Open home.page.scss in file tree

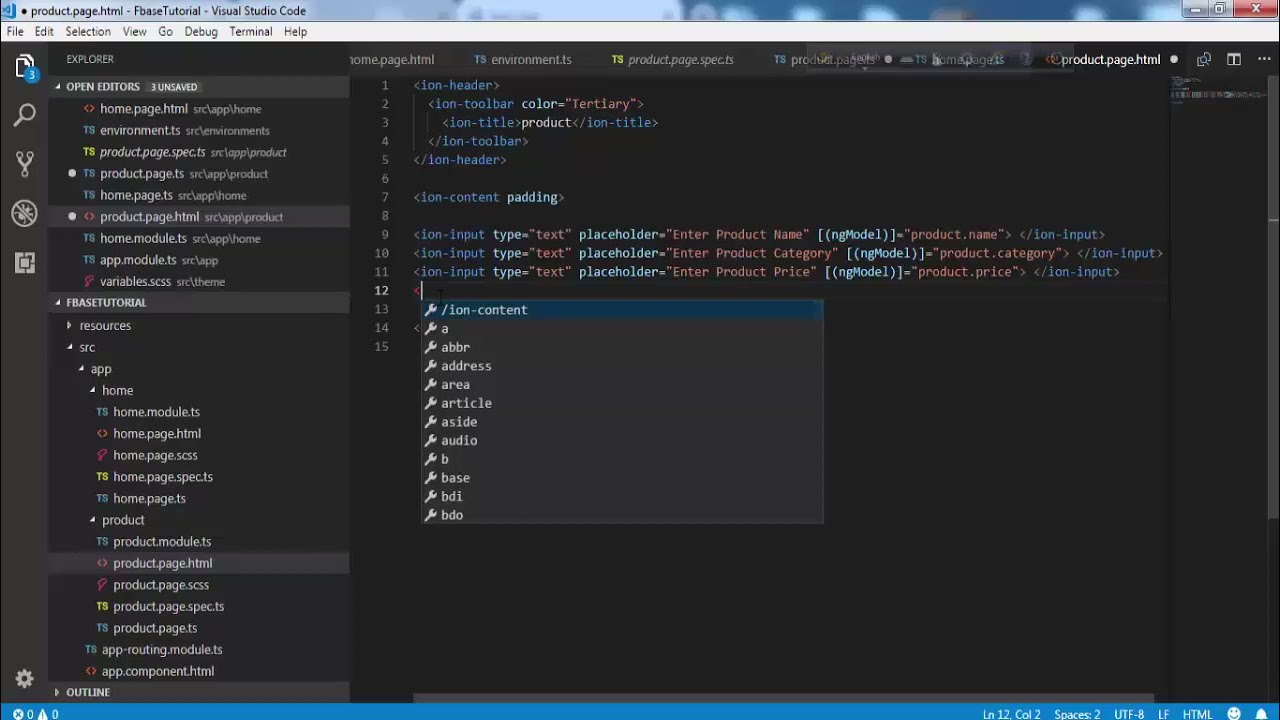(199, 456)
